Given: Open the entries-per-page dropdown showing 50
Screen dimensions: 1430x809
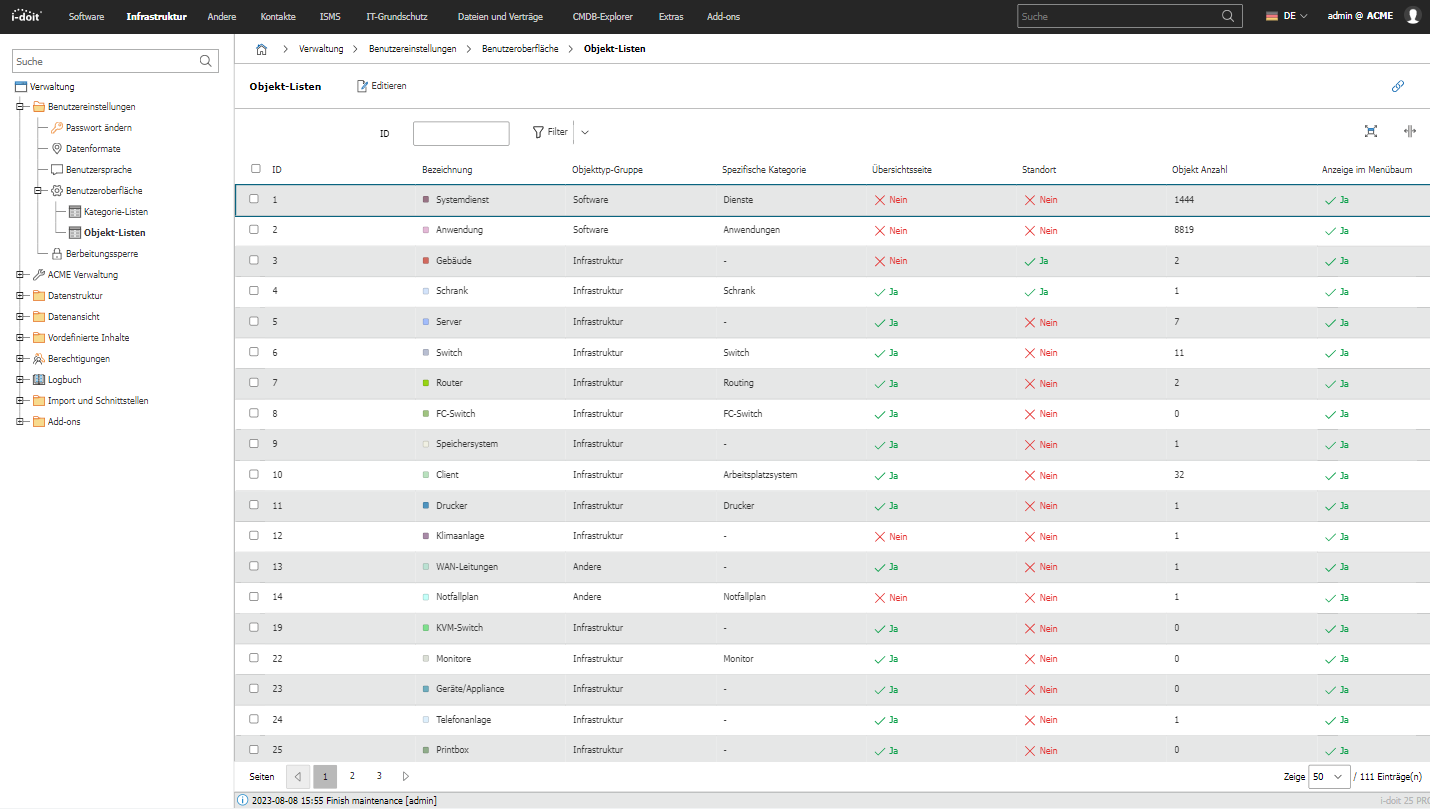Looking at the screenshot, I should pos(1328,776).
